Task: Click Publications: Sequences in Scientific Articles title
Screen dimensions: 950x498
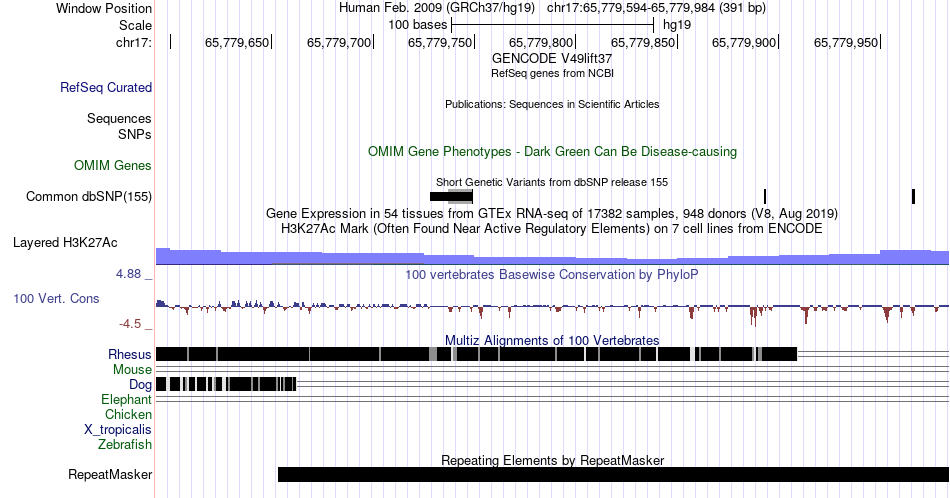Action: [x=552, y=104]
